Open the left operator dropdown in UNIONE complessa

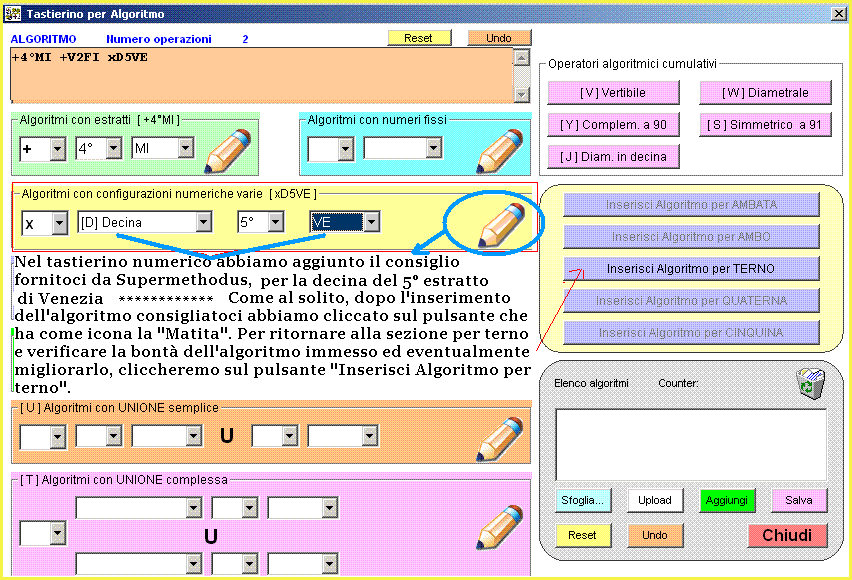[58, 534]
